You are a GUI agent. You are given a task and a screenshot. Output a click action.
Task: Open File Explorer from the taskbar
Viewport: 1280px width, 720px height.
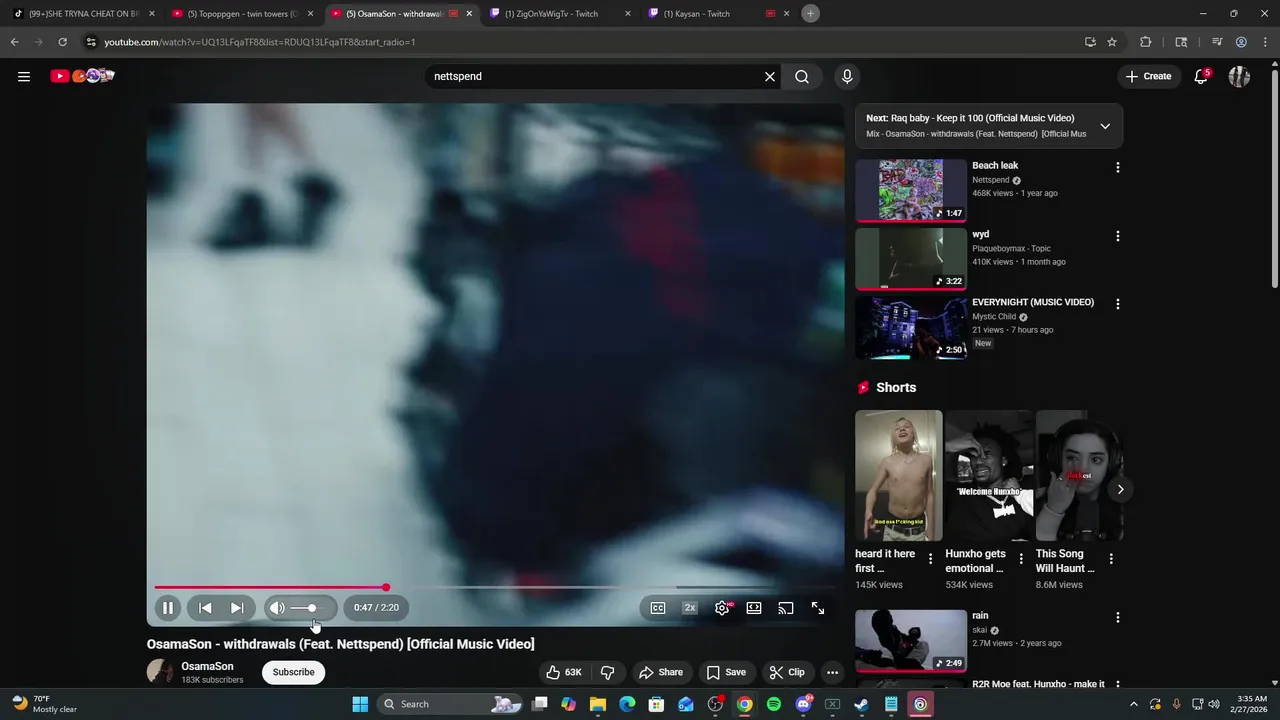(x=598, y=704)
